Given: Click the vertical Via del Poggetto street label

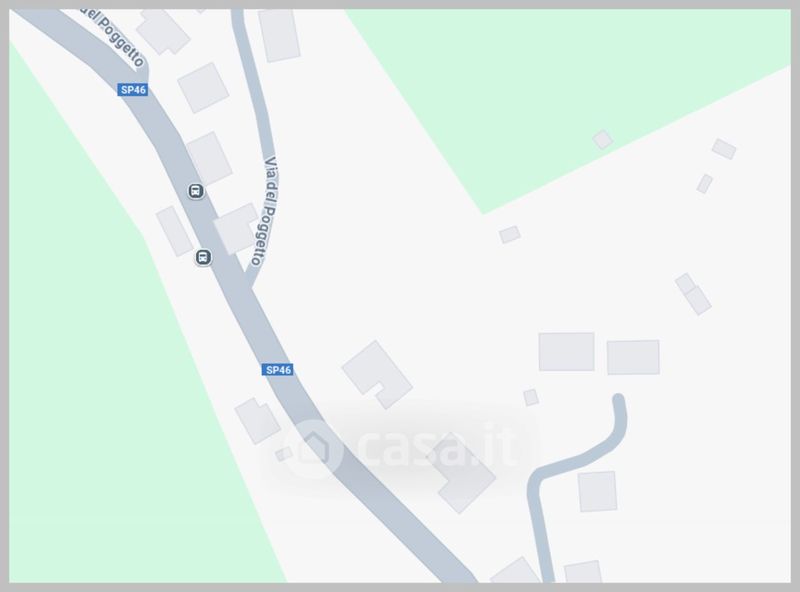Looking at the screenshot, I should click(266, 211).
